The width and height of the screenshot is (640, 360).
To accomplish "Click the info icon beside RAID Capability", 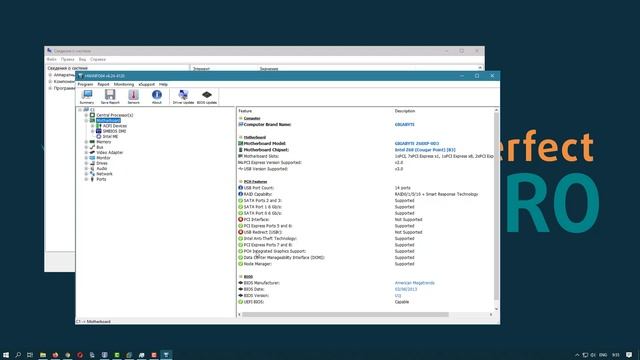I will tap(240, 194).
